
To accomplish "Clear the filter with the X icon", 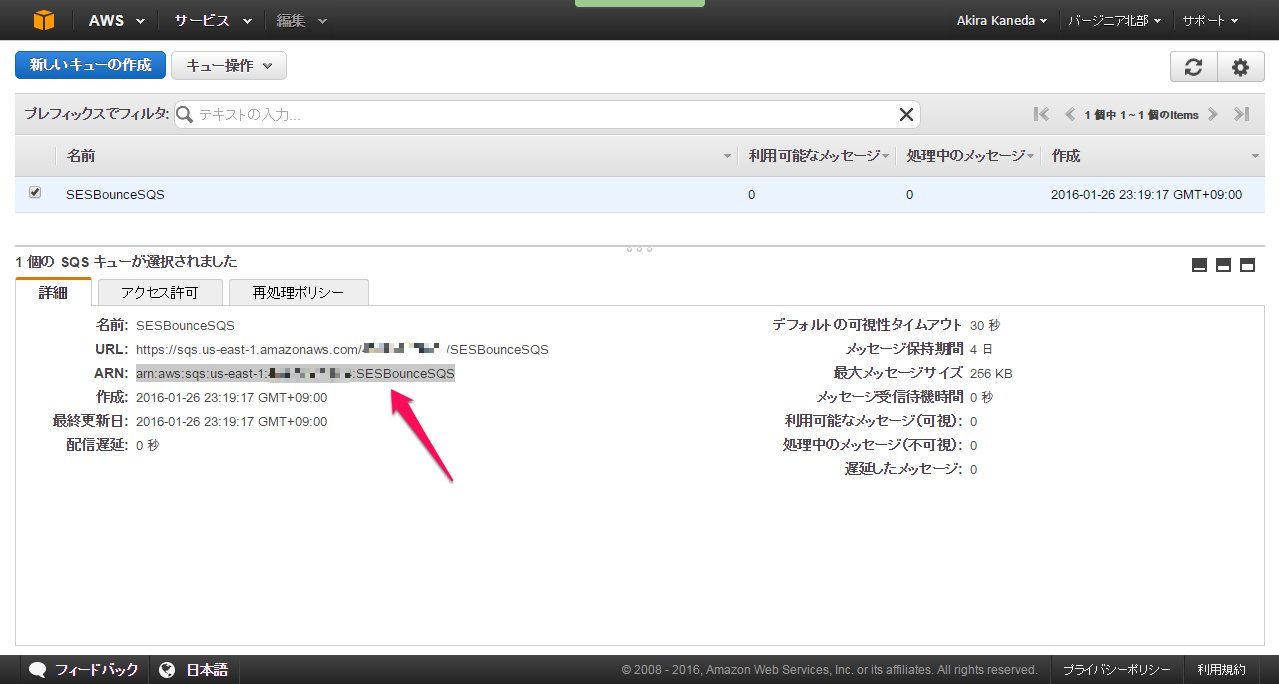I will [x=906, y=114].
